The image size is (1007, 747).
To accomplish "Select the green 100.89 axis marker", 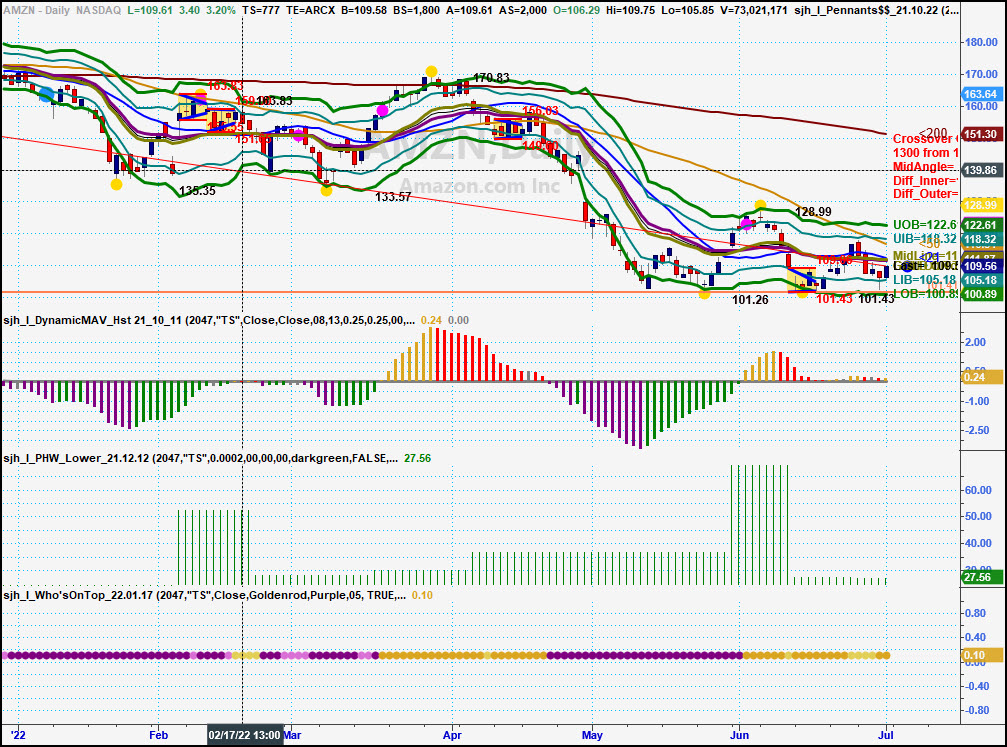I will pos(981,294).
